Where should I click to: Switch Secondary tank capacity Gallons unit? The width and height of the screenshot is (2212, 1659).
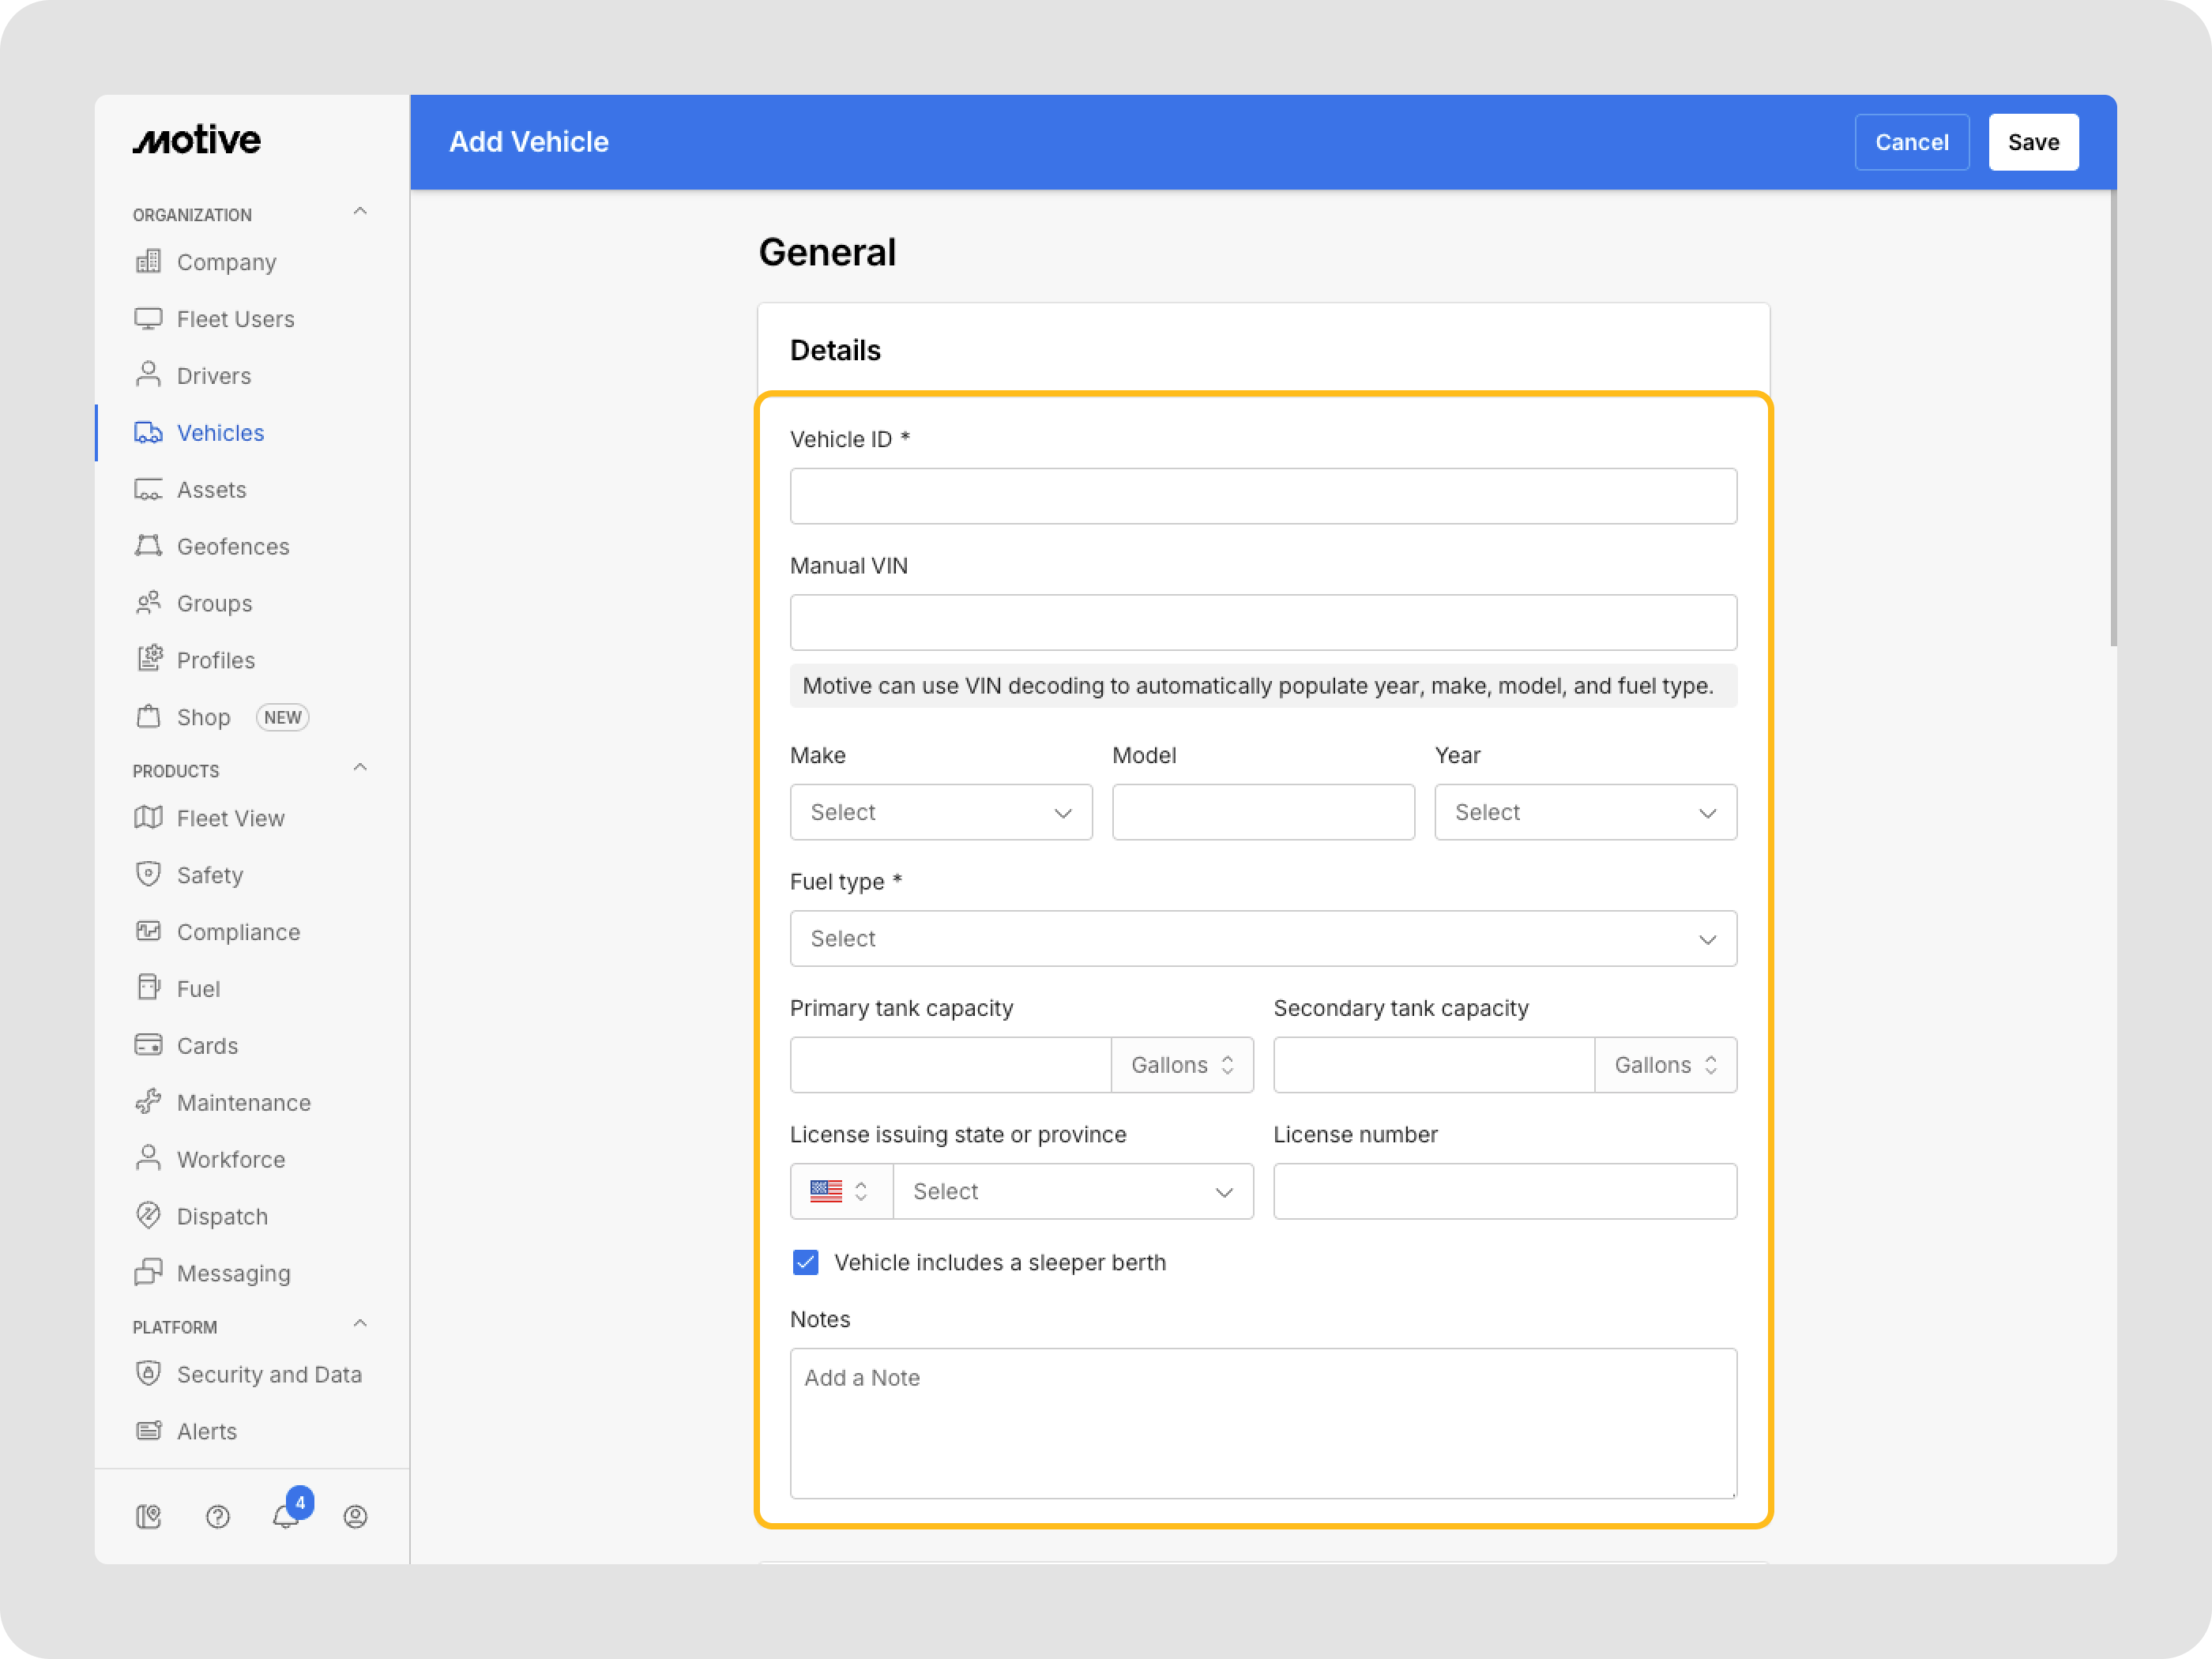pyautogui.click(x=1665, y=1065)
